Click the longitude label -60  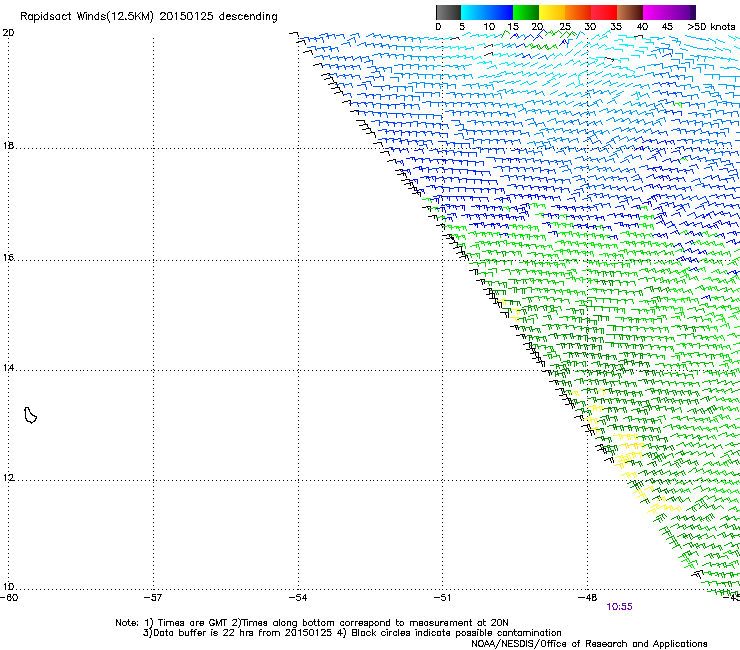[x=9, y=598]
